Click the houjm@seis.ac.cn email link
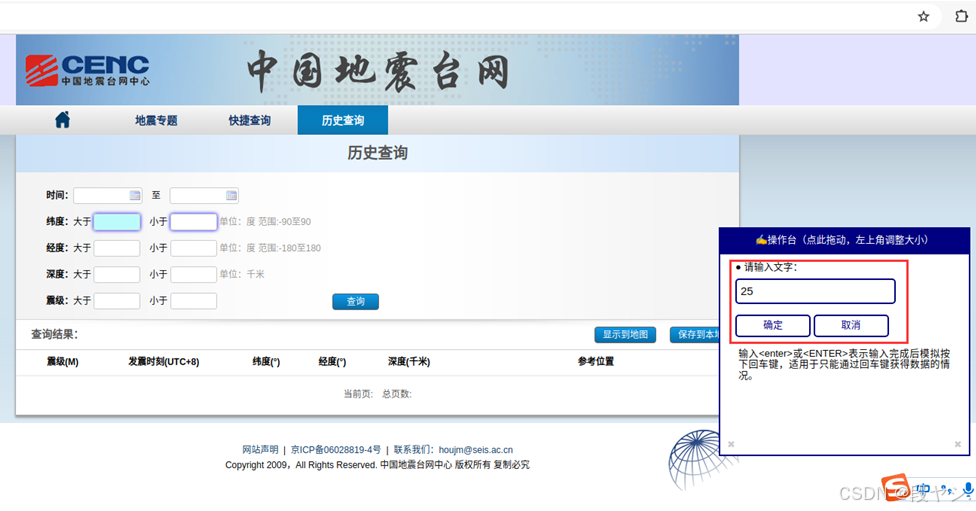This screenshot has width=976, height=511. (x=476, y=449)
